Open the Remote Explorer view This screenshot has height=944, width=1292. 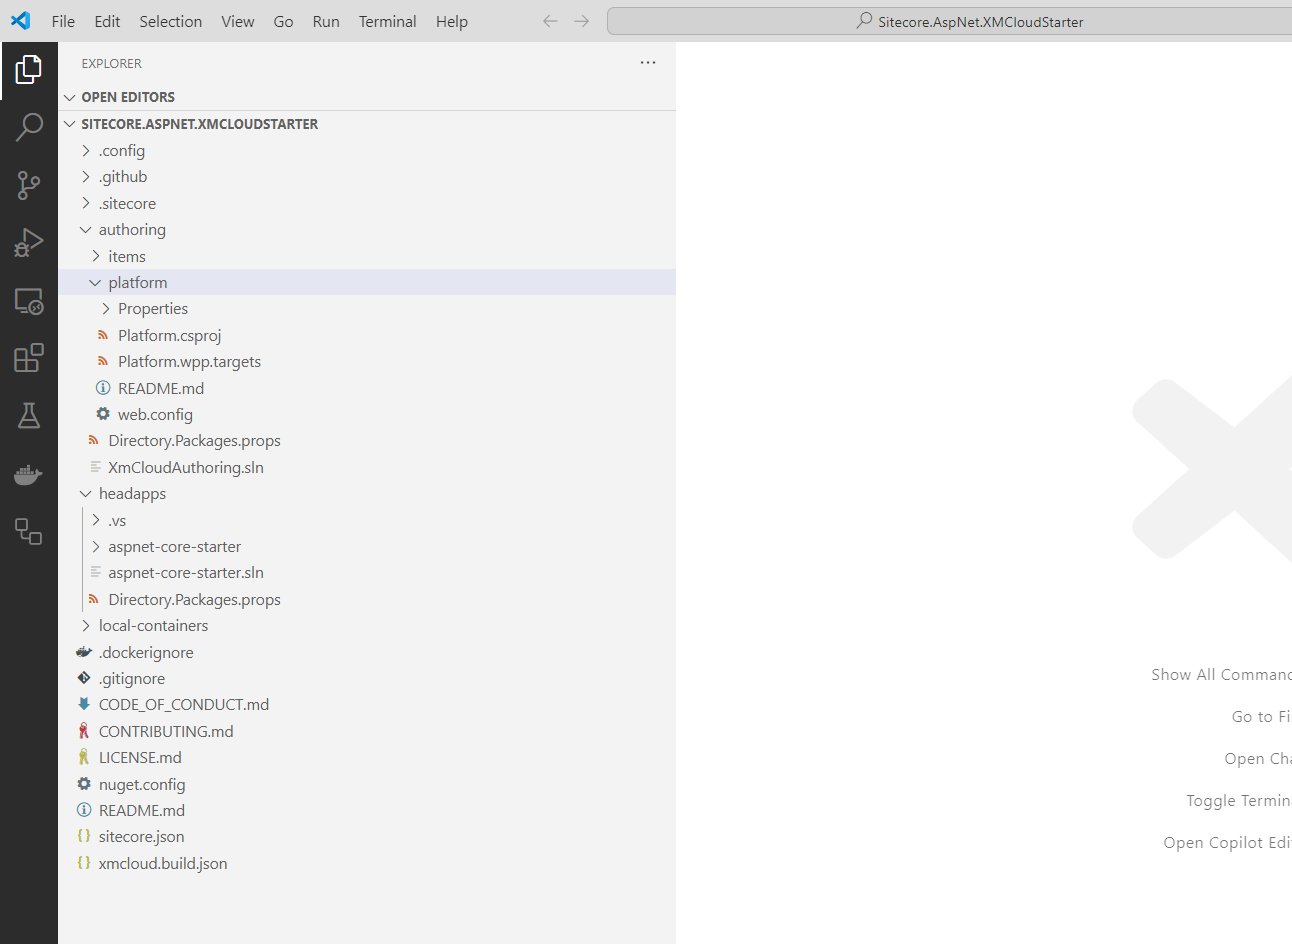[x=29, y=301]
